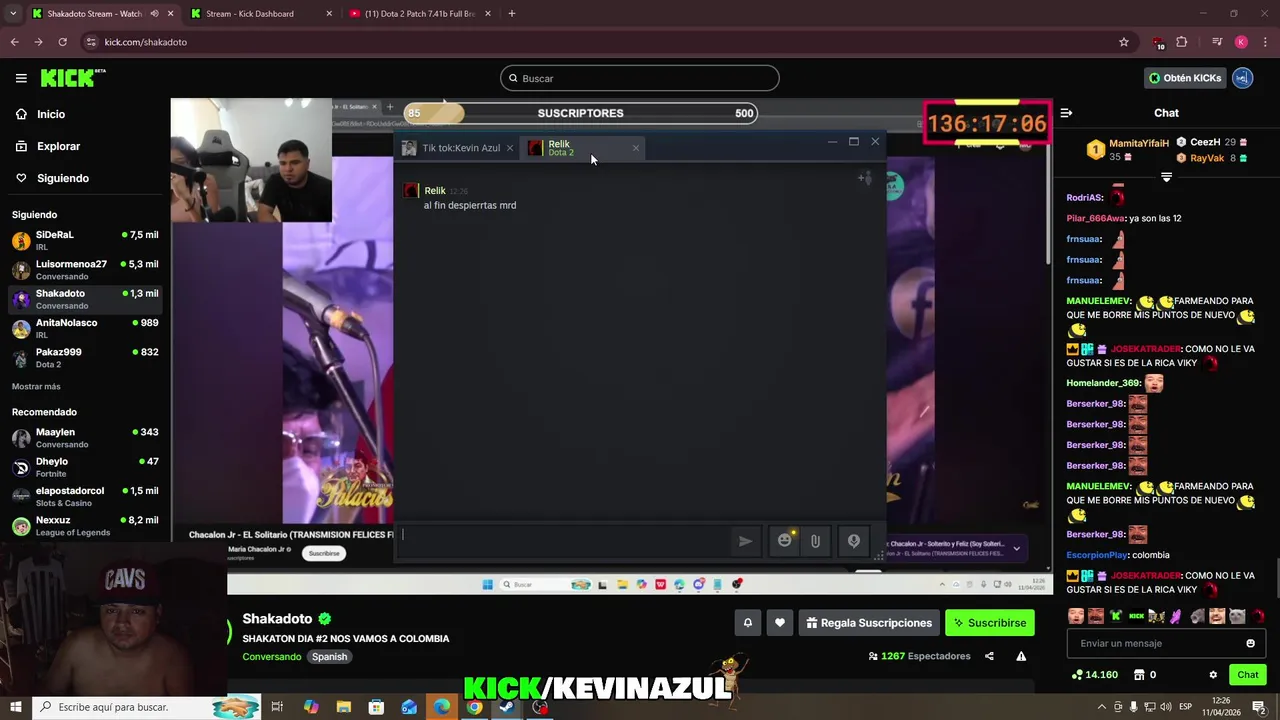Click the green Suscribirse button
Viewport: 1280px width, 720px height.
990,623
